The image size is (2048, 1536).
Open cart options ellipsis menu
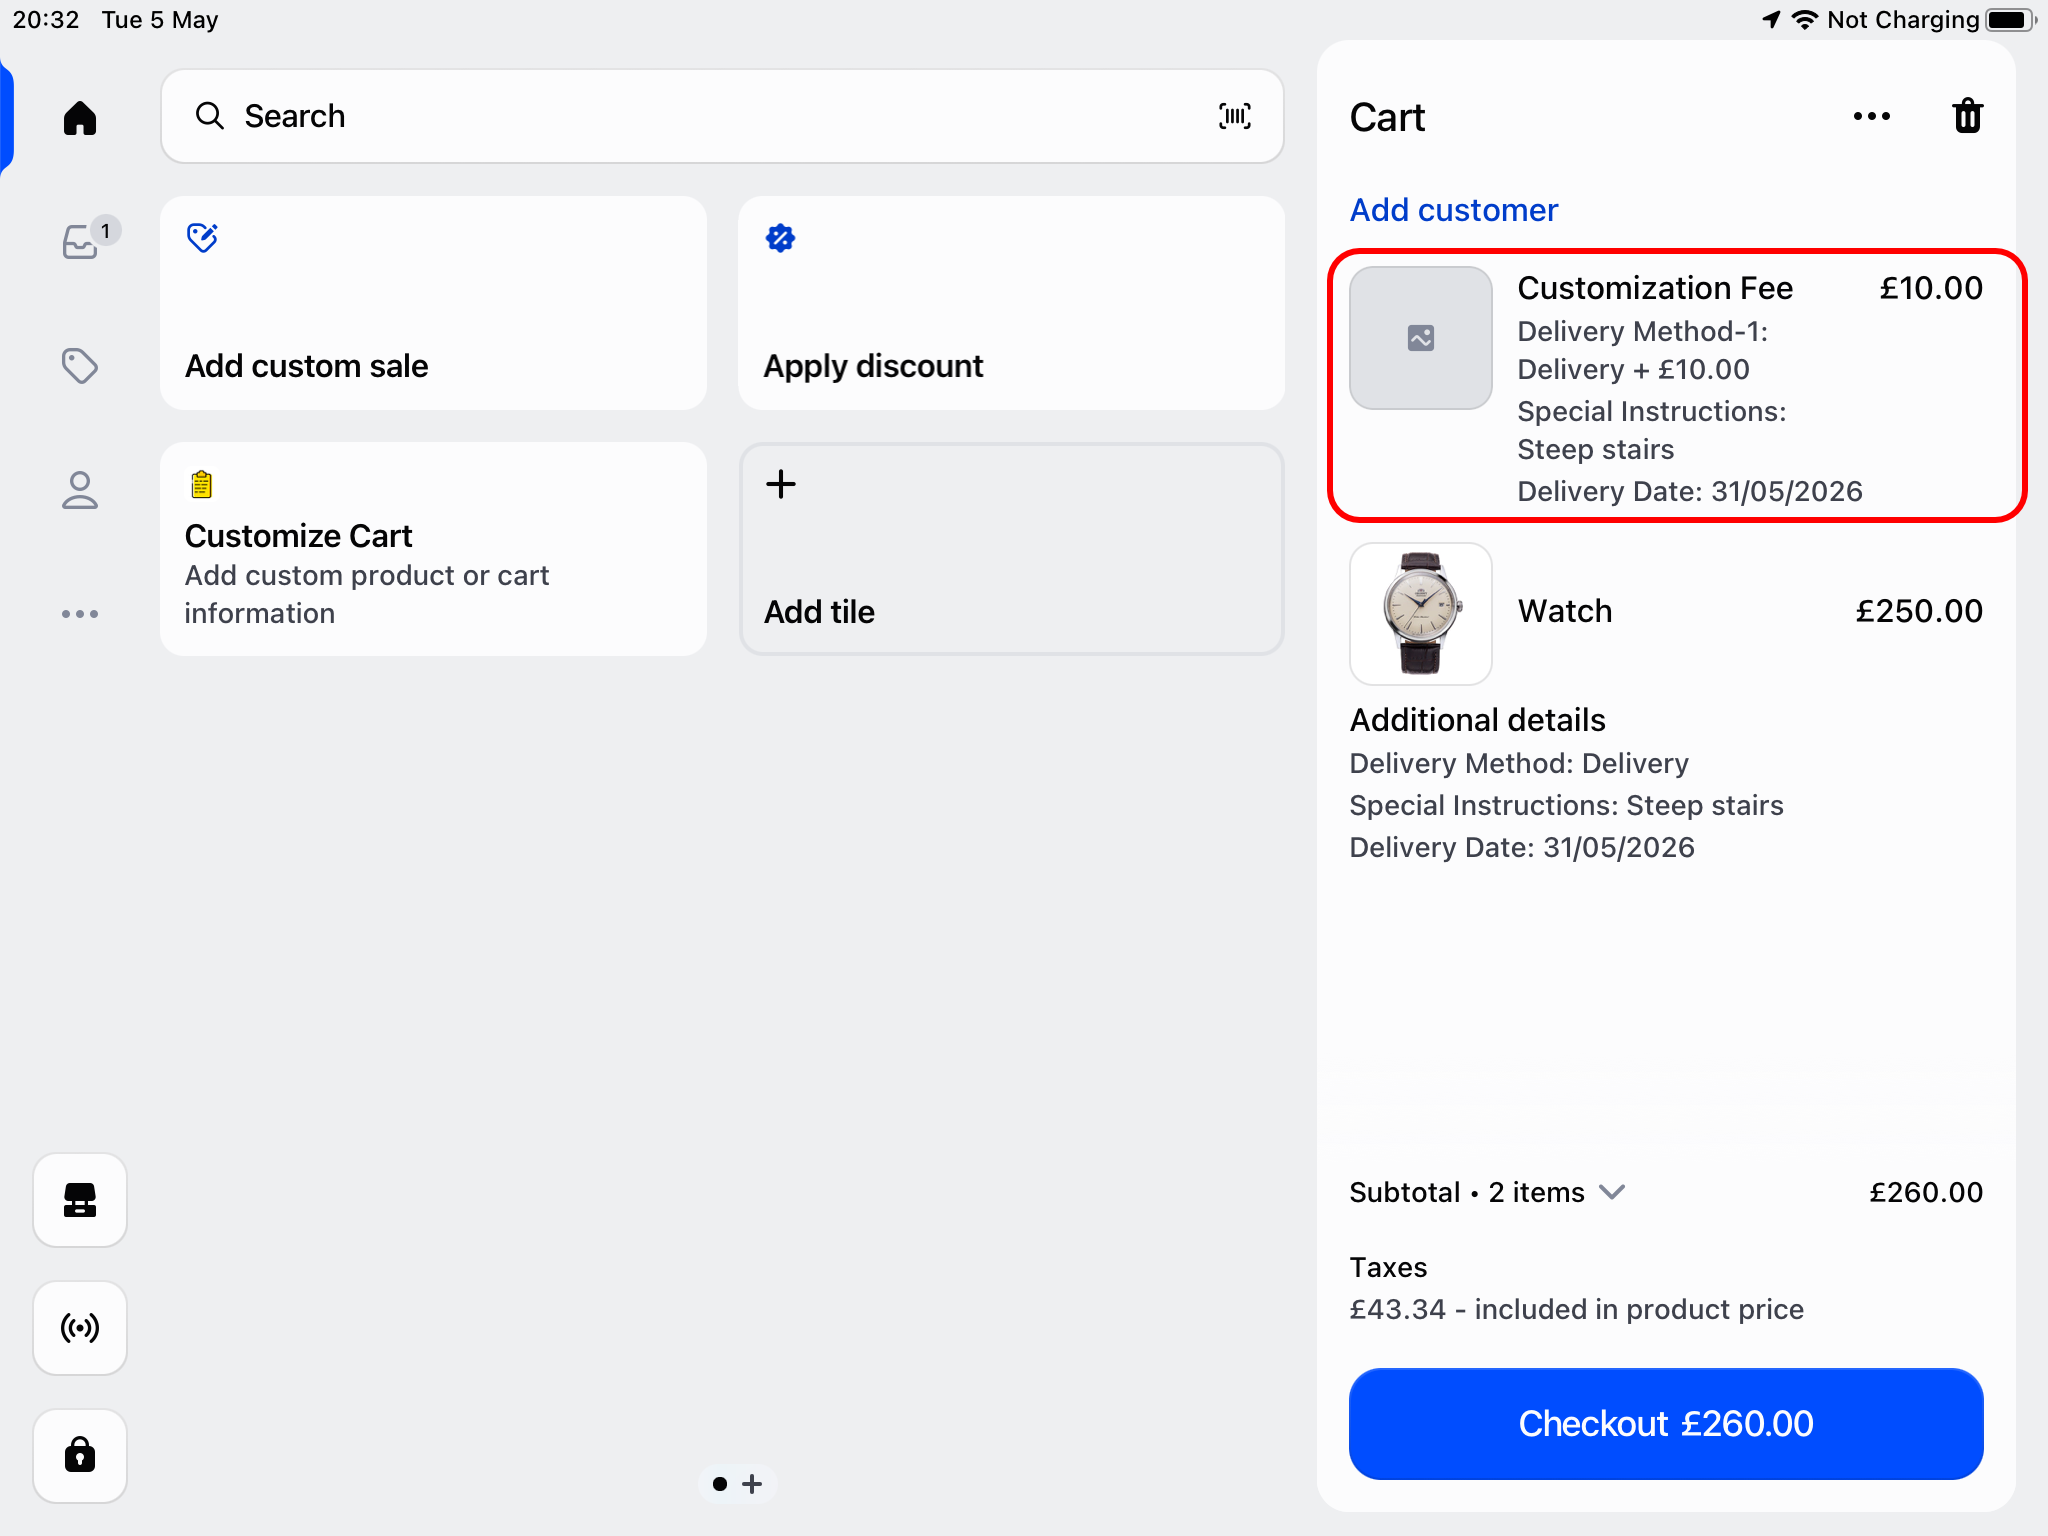[x=1871, y=116]
